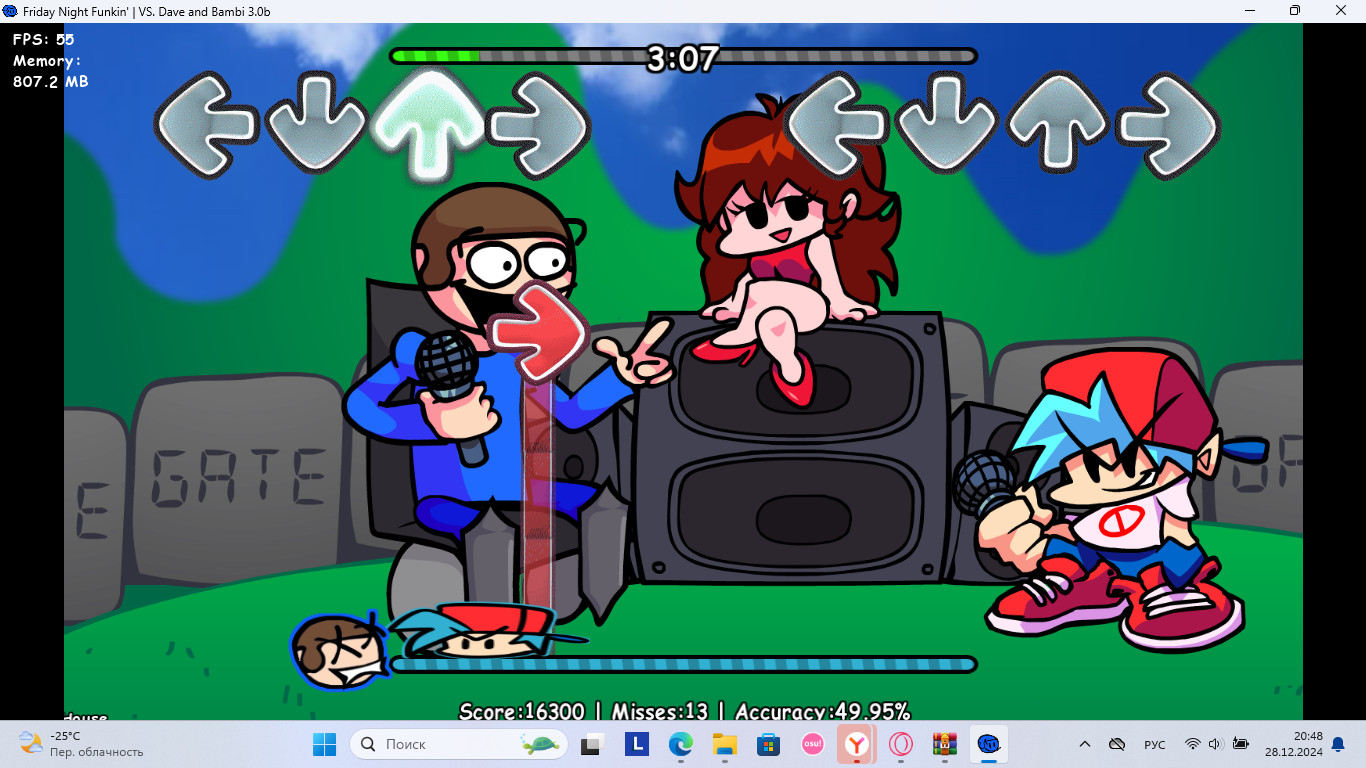This screenshot has height=768, width=1366.
Task: Expand the hidden system tray icons
Action: click(1085, 744)
